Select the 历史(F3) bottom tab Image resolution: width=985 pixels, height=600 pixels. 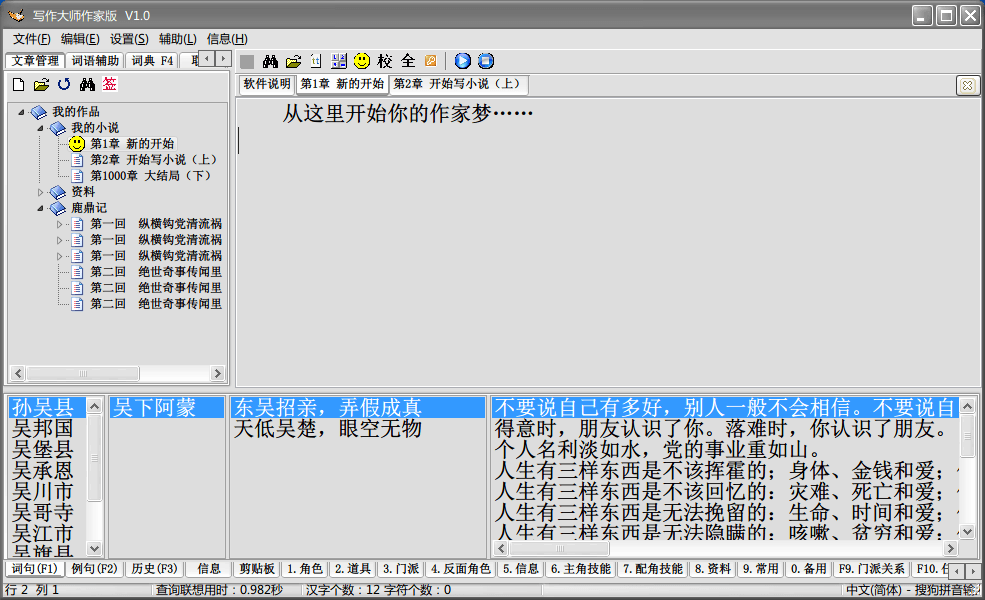(154, 569)
